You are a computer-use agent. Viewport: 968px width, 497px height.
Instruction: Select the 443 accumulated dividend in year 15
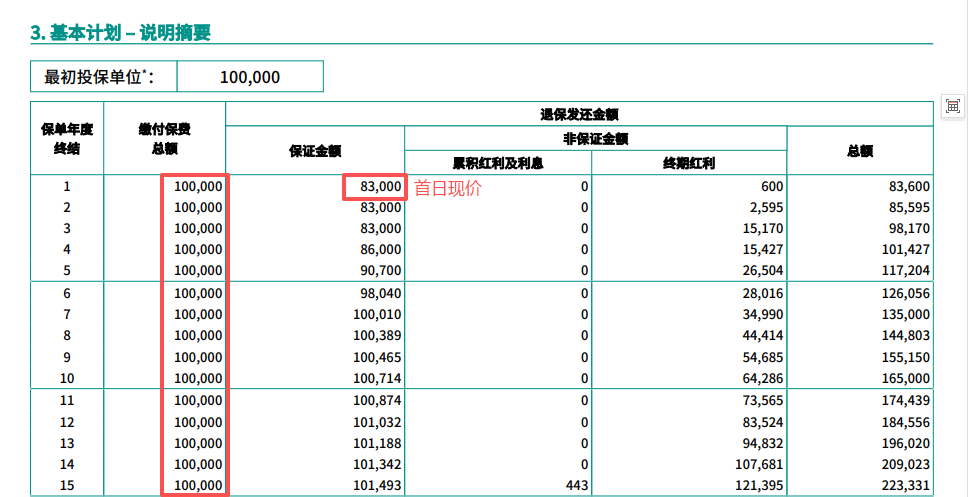575,485
